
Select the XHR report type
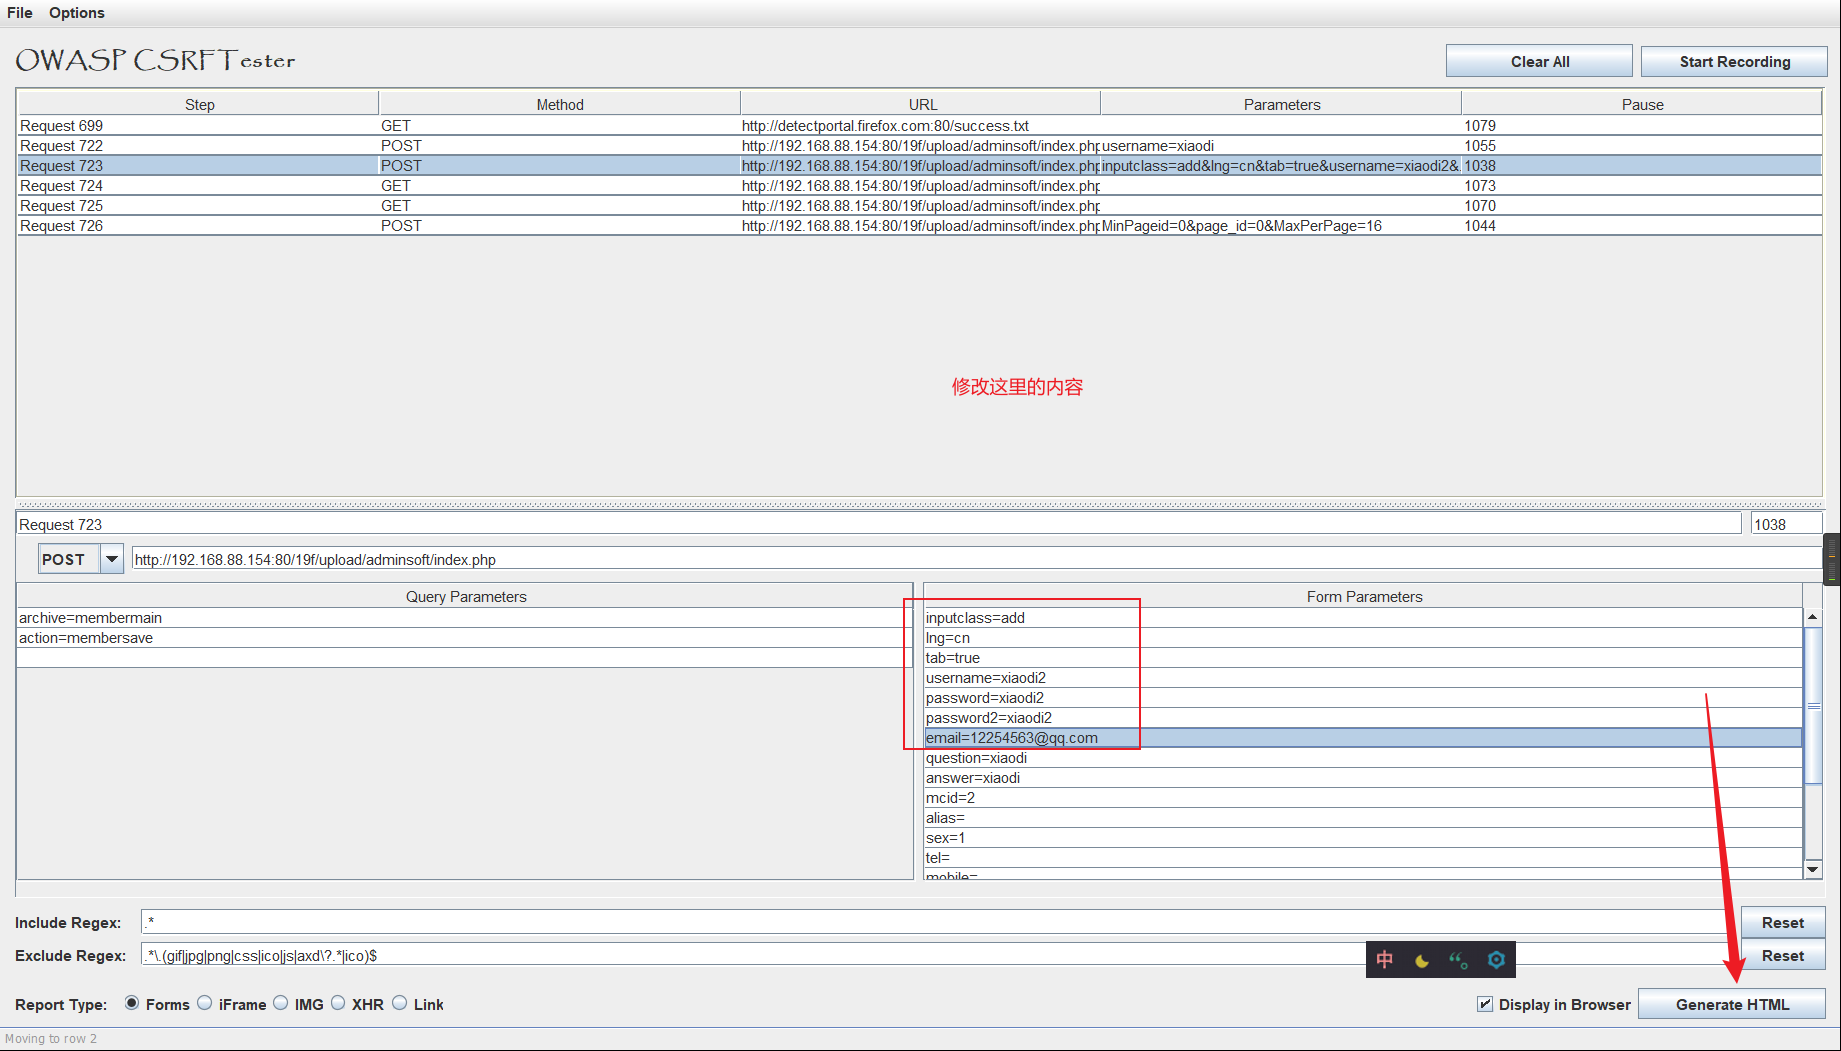tap(338, 1003)
